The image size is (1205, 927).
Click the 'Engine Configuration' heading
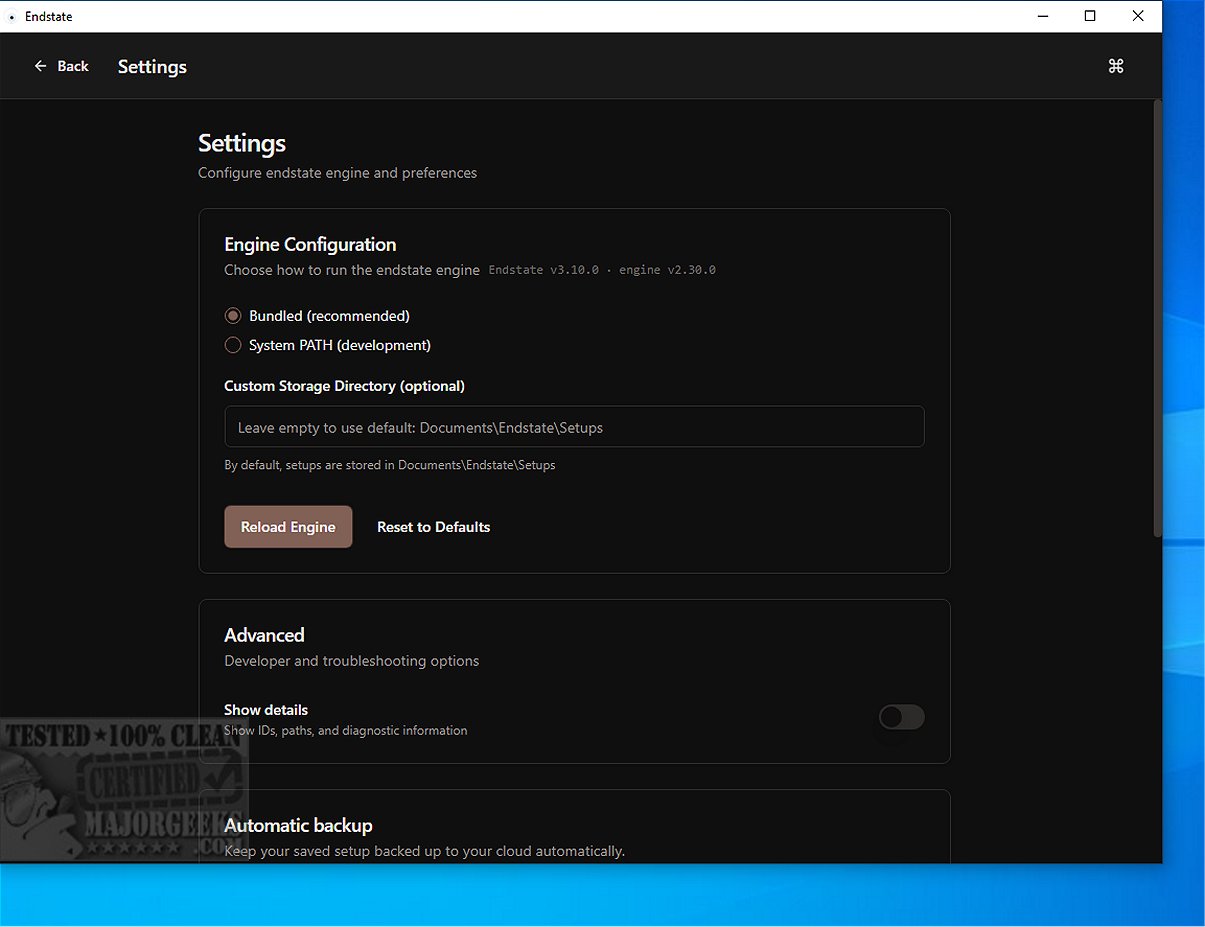(310, 244)
